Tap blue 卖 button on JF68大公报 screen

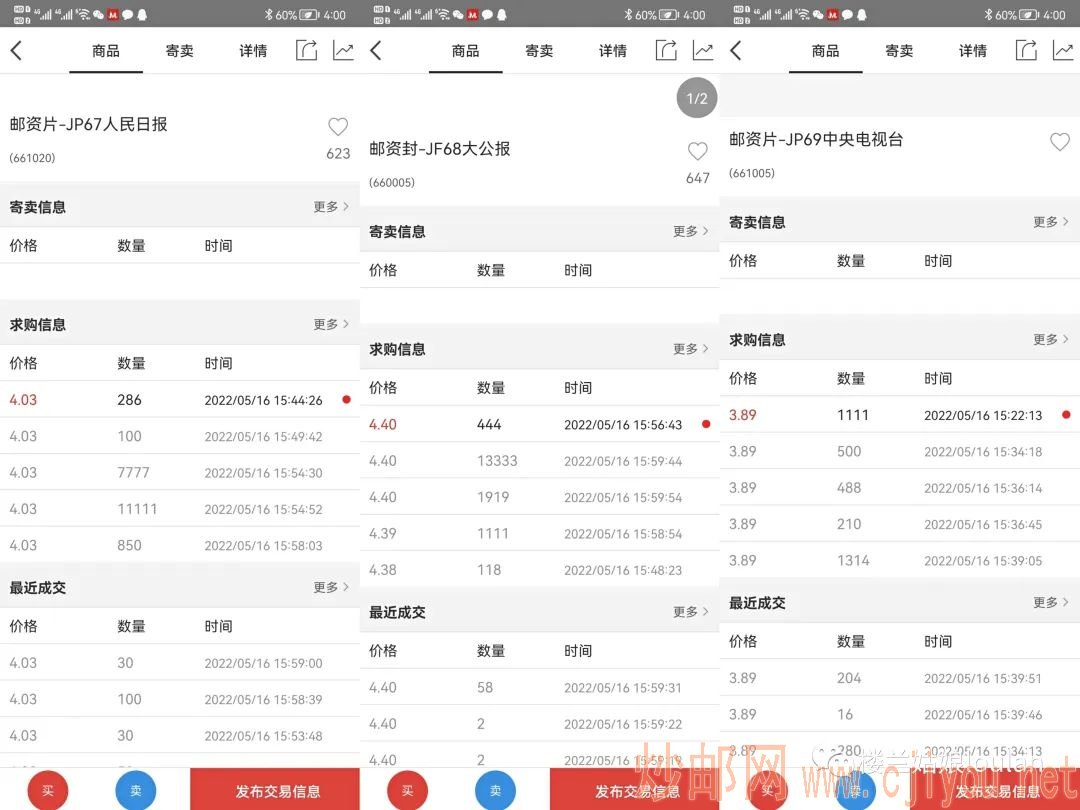tap(495, 790)
